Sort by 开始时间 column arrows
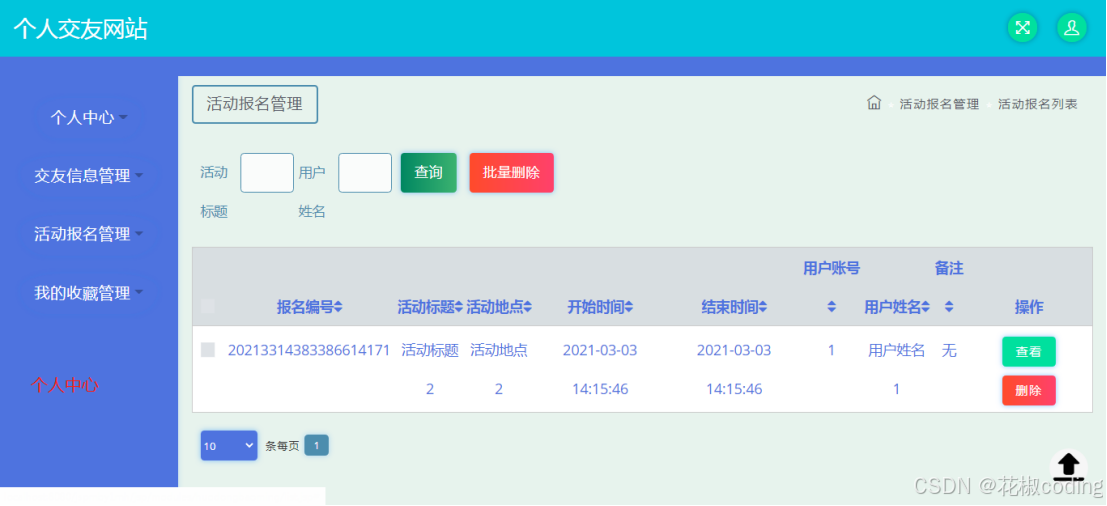Viewport: 1107px width, 506px height. pyautogui.click(x=628, y=307)
